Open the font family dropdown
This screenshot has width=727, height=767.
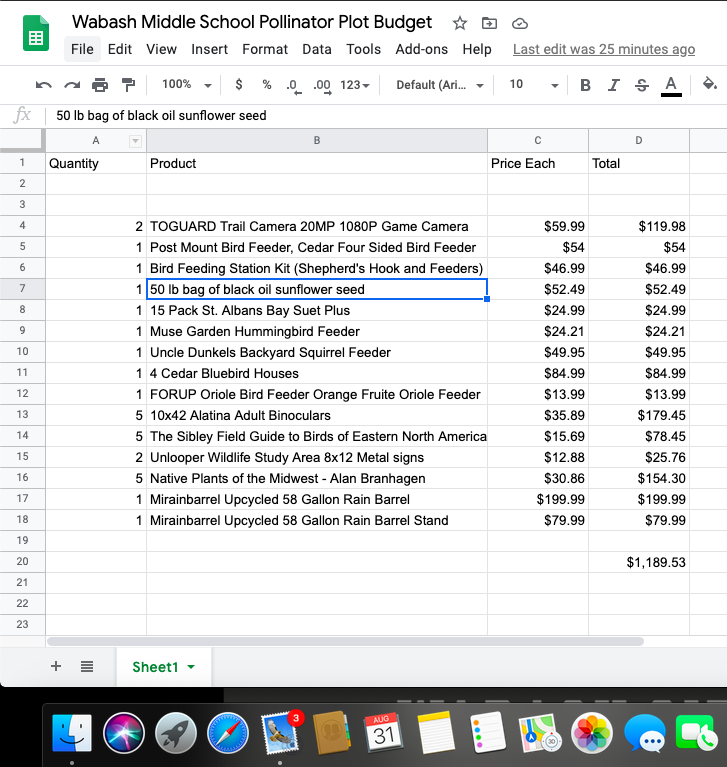(440, 85)
